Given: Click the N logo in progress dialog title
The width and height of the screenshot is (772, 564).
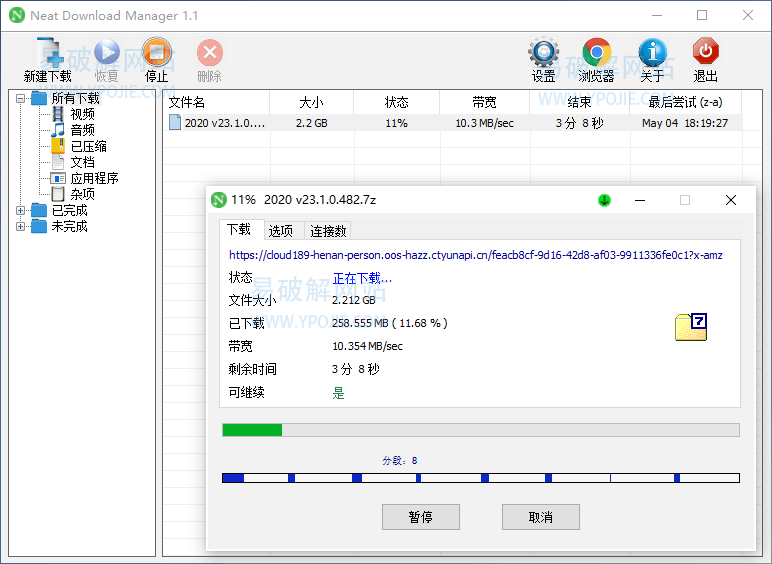Looking at the screenshot, I should coord(219,200).
